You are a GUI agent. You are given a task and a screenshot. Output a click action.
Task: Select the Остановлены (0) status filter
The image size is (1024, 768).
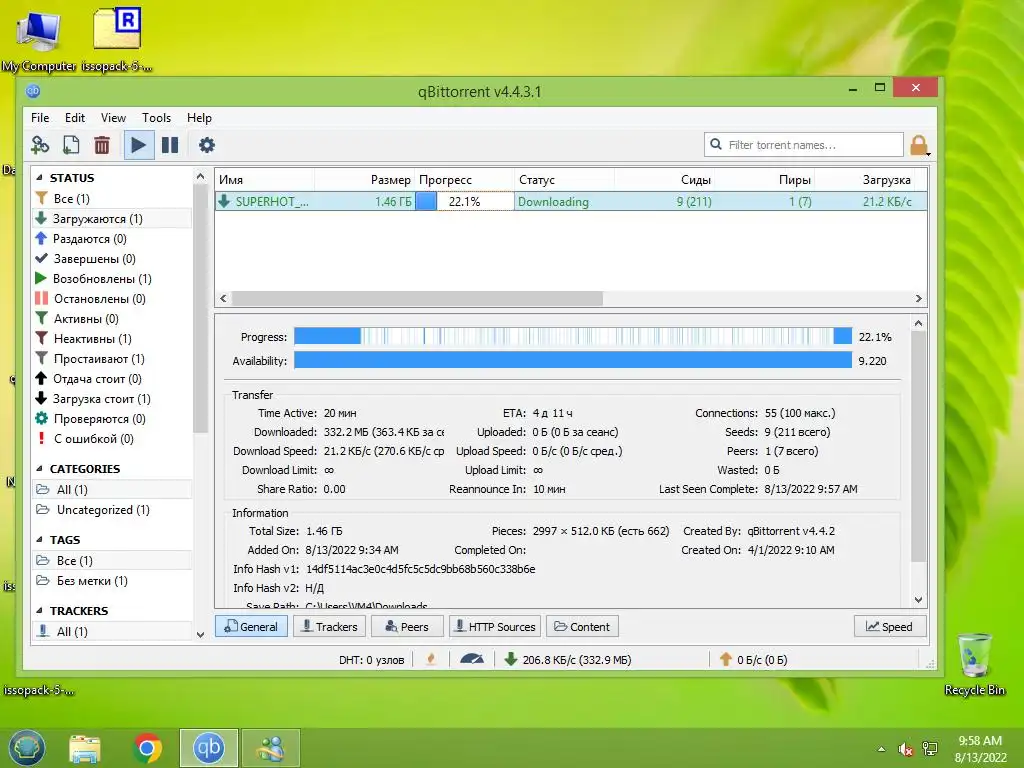click(x=112, y=299)
